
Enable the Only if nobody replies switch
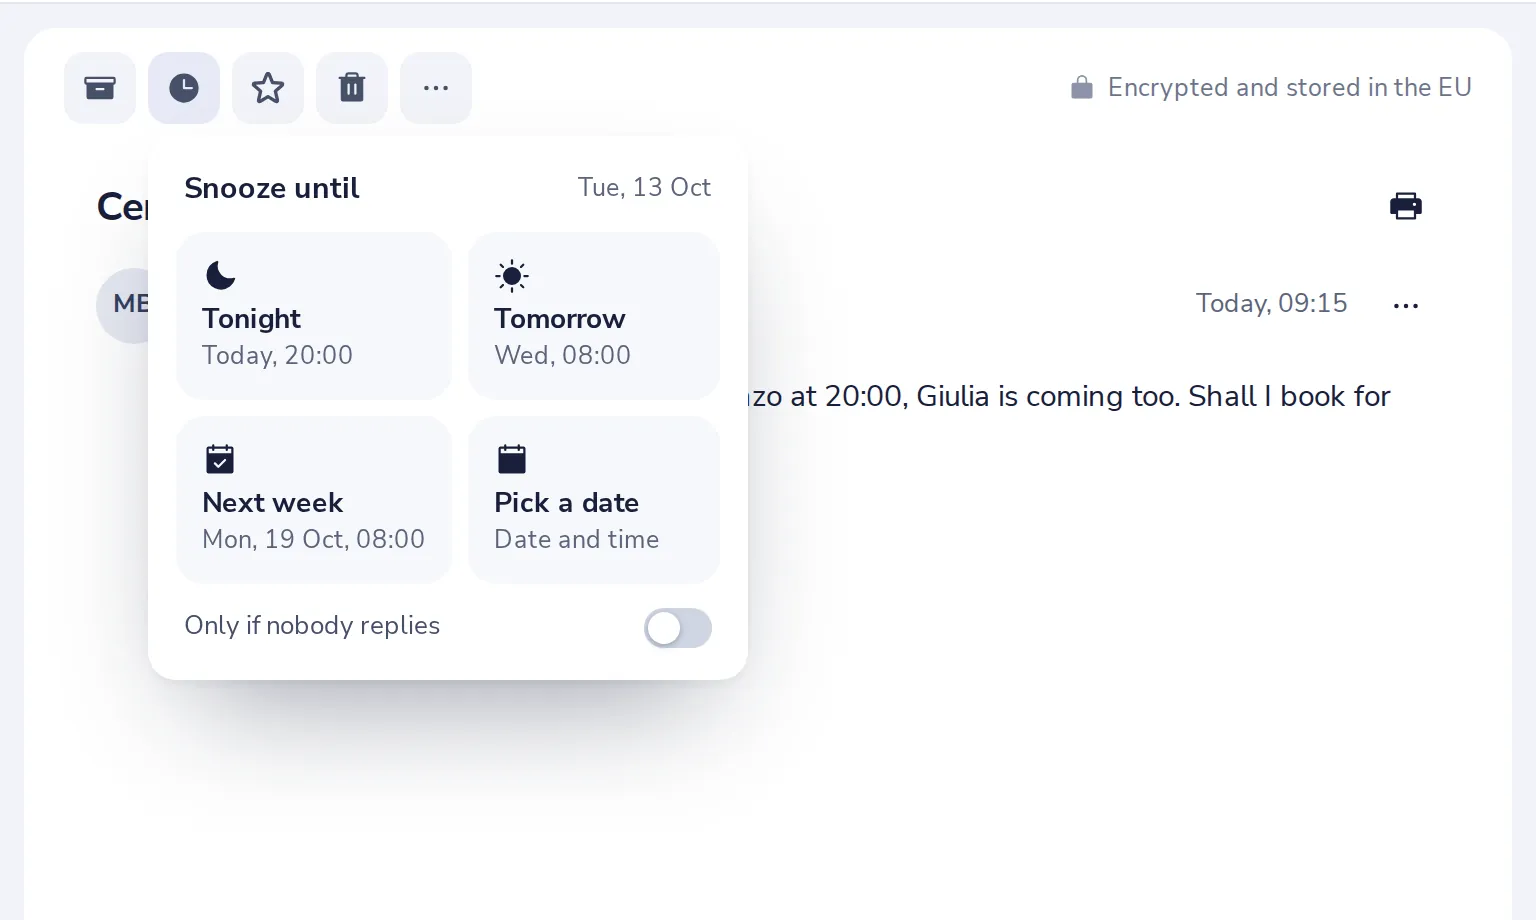click(678, 628)
